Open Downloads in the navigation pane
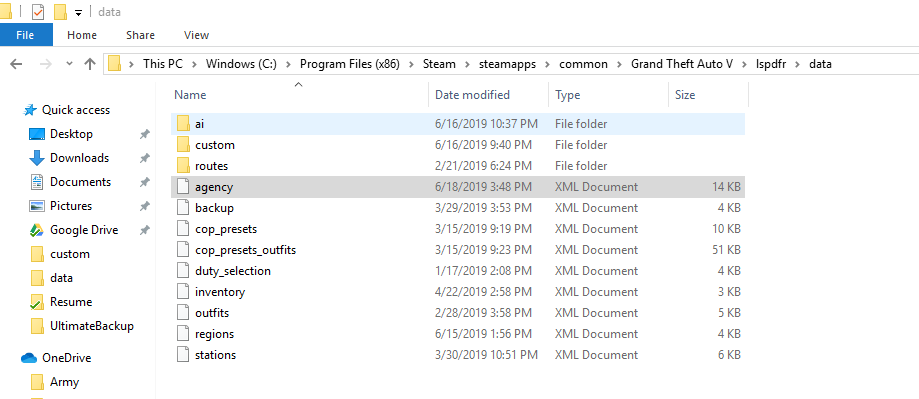The height and width of the screenshot is (399, 919). click(79, 158)
